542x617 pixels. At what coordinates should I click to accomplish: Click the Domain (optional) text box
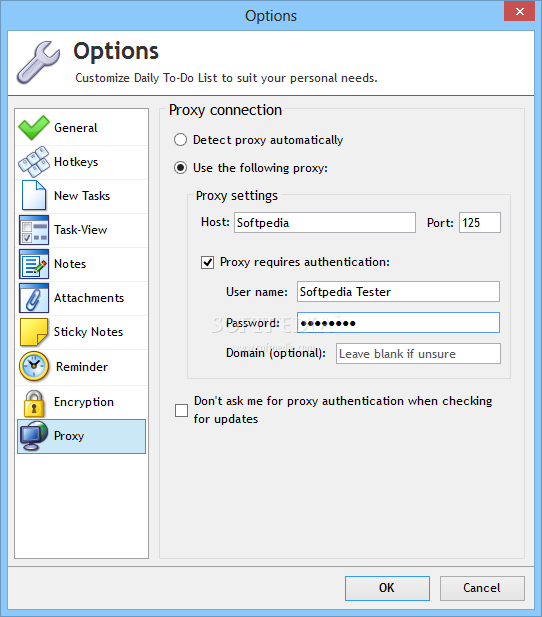tap(418, 353)
